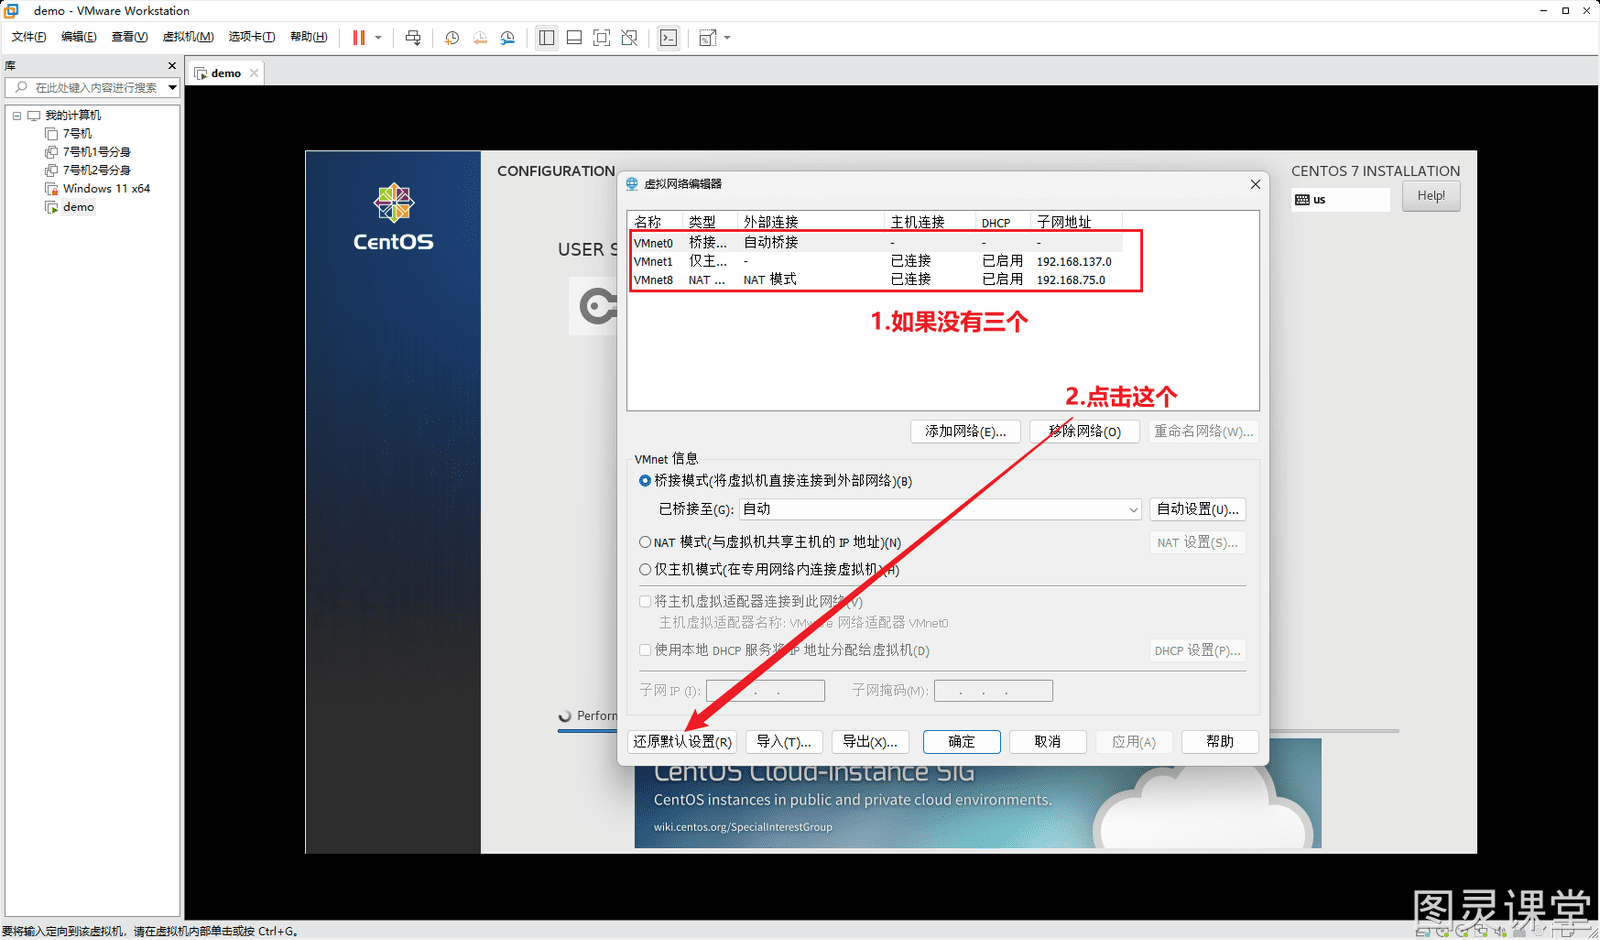The height and width of the screenshot is (940, 1600).
Task: Send Ctrl+Alt+Del to the virtual machine
Action: (x=413, y=38)
